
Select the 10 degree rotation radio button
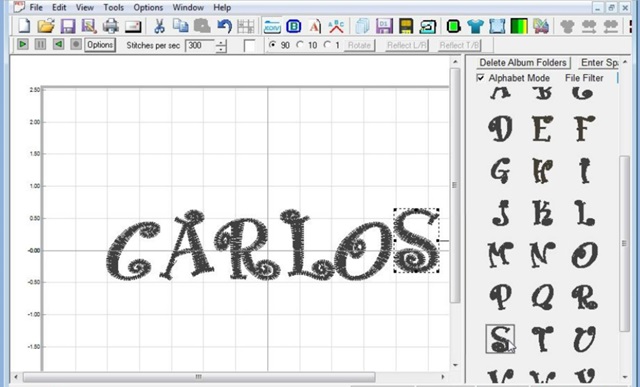(300, 44)
